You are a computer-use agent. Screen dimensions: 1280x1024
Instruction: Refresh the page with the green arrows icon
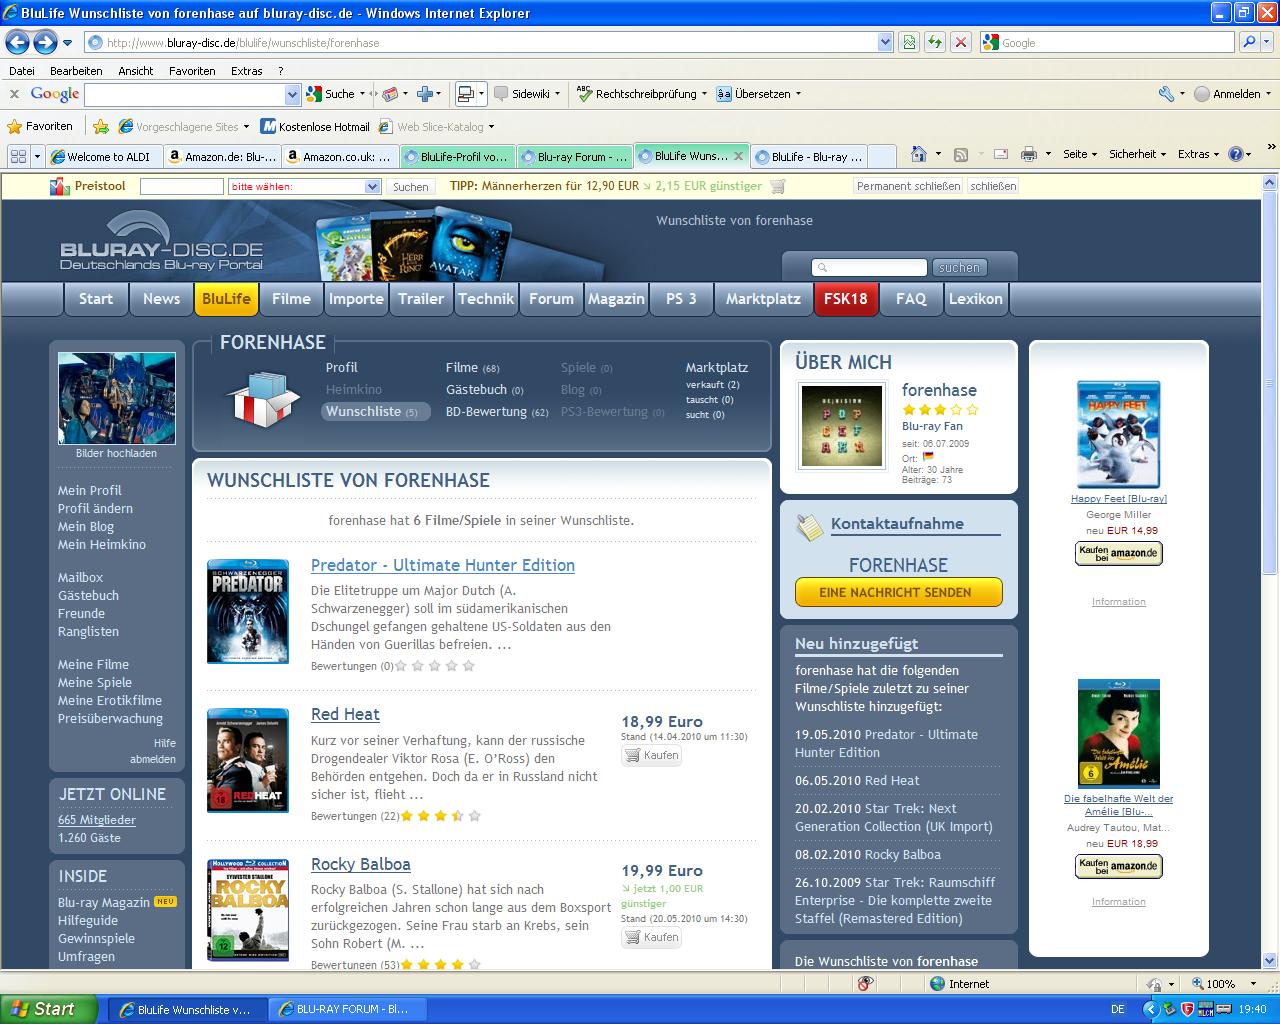935,42
